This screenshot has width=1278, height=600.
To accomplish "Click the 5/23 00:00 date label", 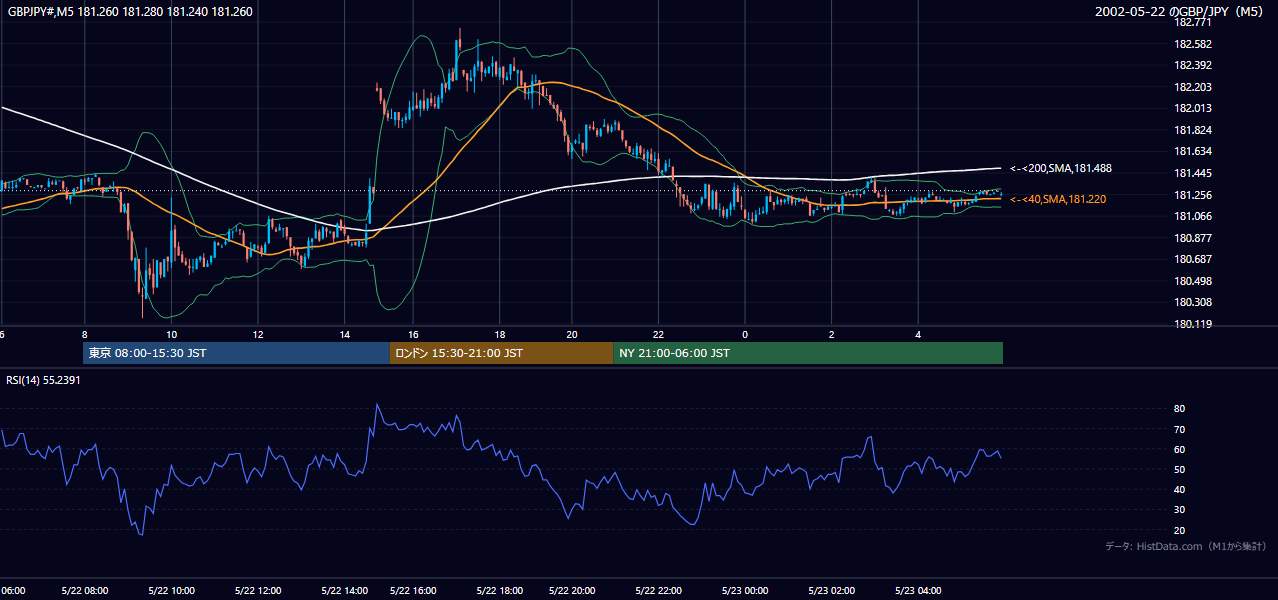I will (x=744, y=591).
